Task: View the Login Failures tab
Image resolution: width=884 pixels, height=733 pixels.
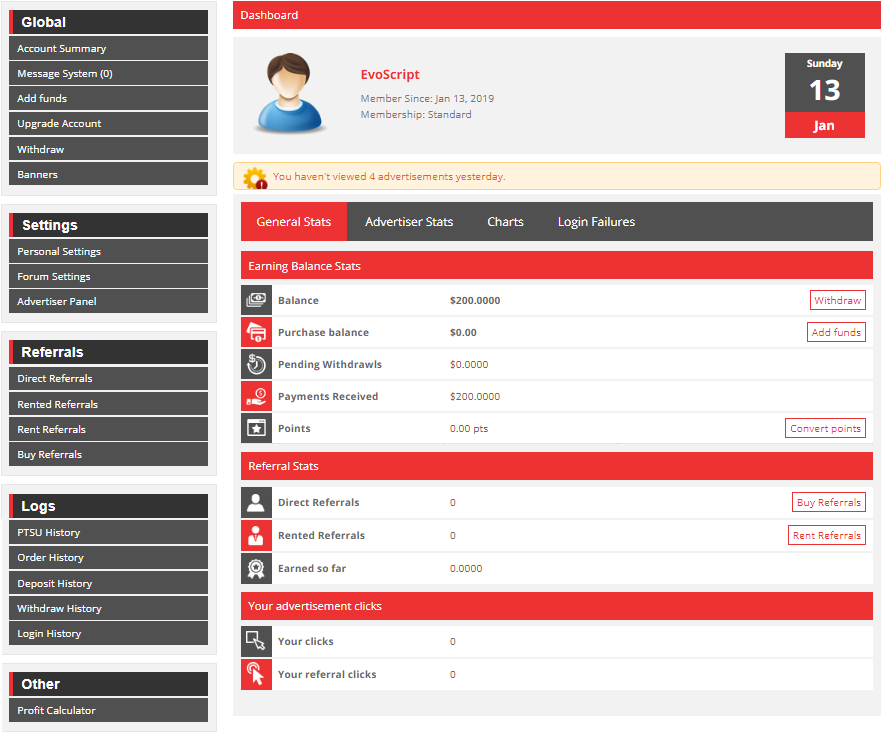Action: pyautogui.click(x=596, y=221)
